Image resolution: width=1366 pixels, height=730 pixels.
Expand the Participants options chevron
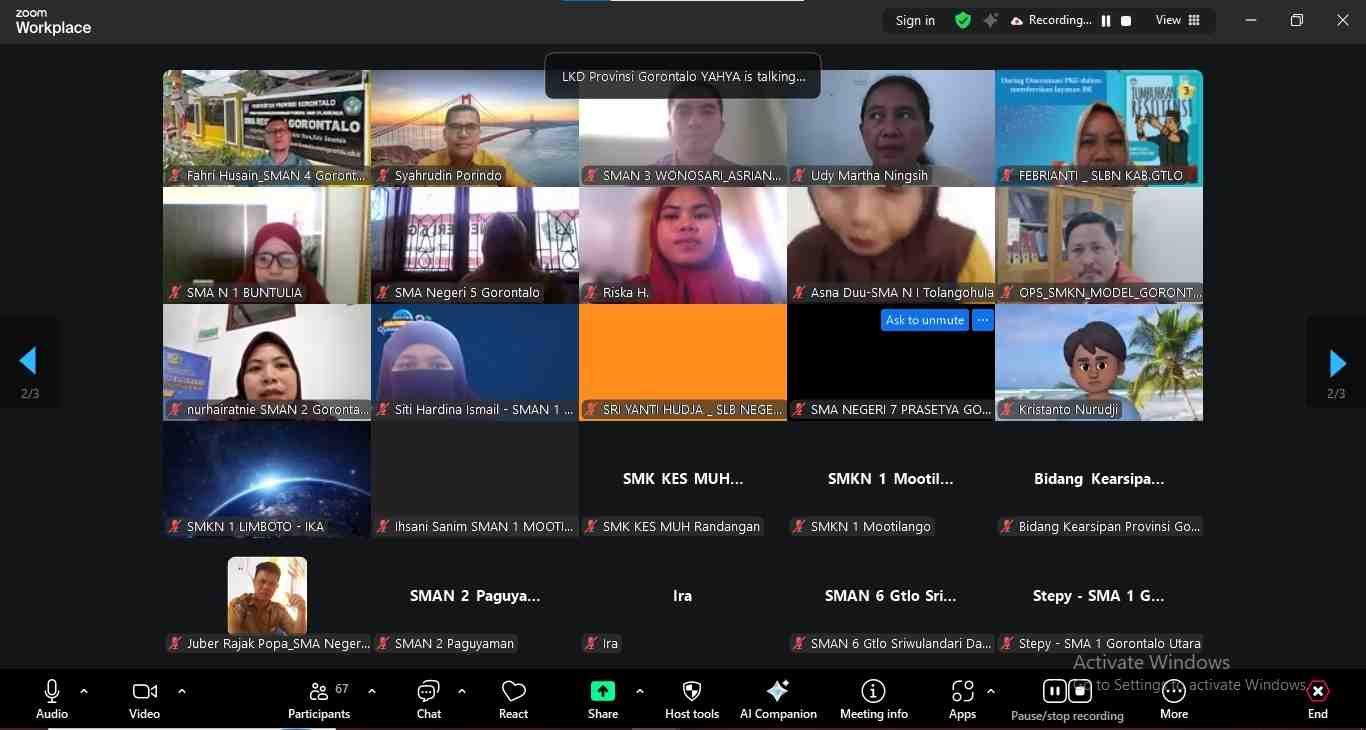pyautogui.click(x=372, y=691)
